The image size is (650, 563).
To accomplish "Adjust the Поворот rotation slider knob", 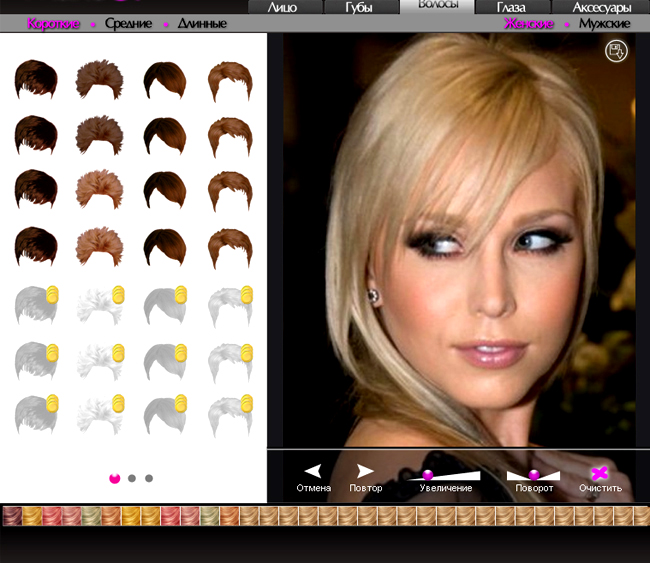I will click(x=534, y=475).
